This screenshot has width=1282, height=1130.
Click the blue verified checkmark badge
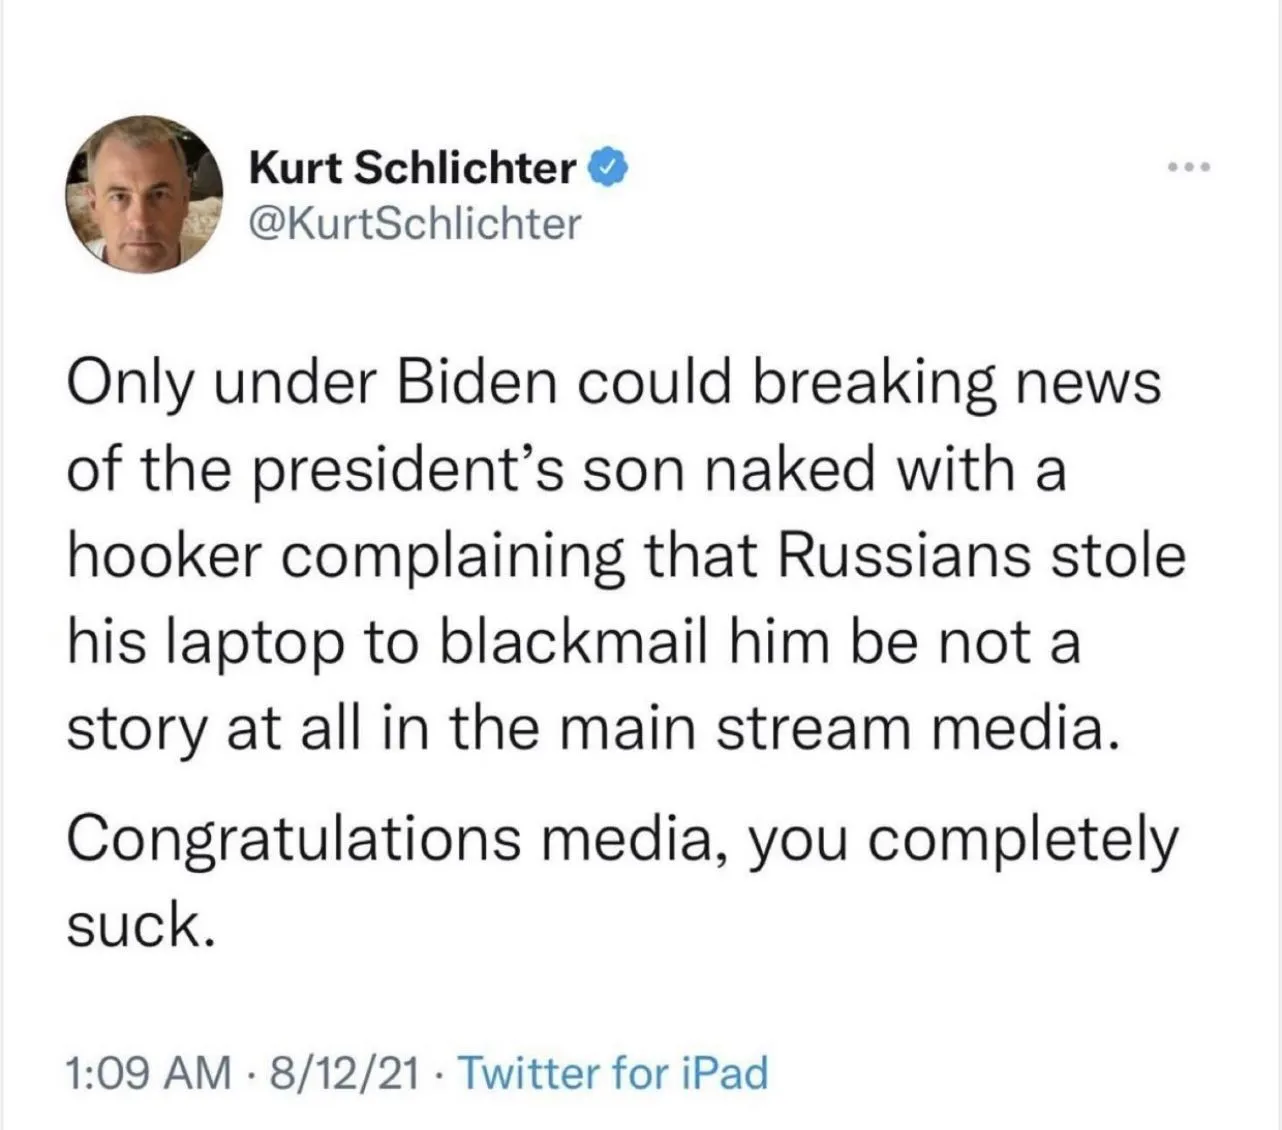(x=610, y=167)
